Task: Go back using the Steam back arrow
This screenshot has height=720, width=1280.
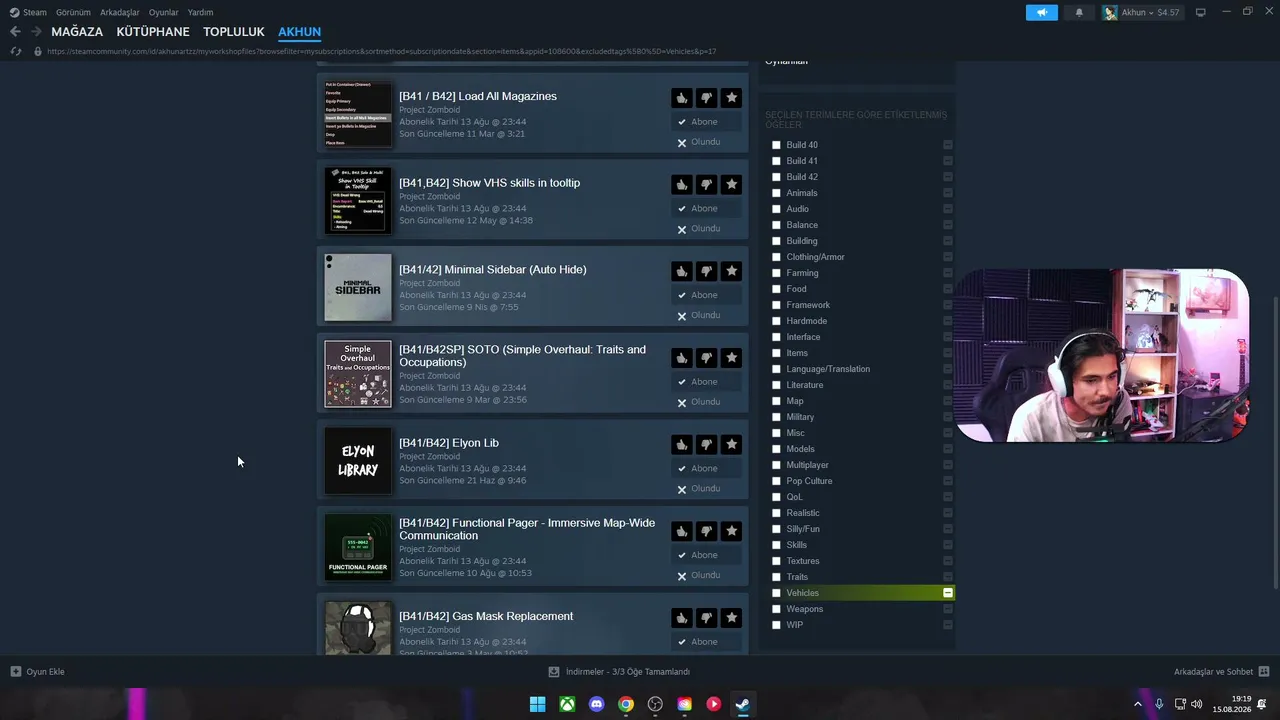Action: [x=15, y=32]
